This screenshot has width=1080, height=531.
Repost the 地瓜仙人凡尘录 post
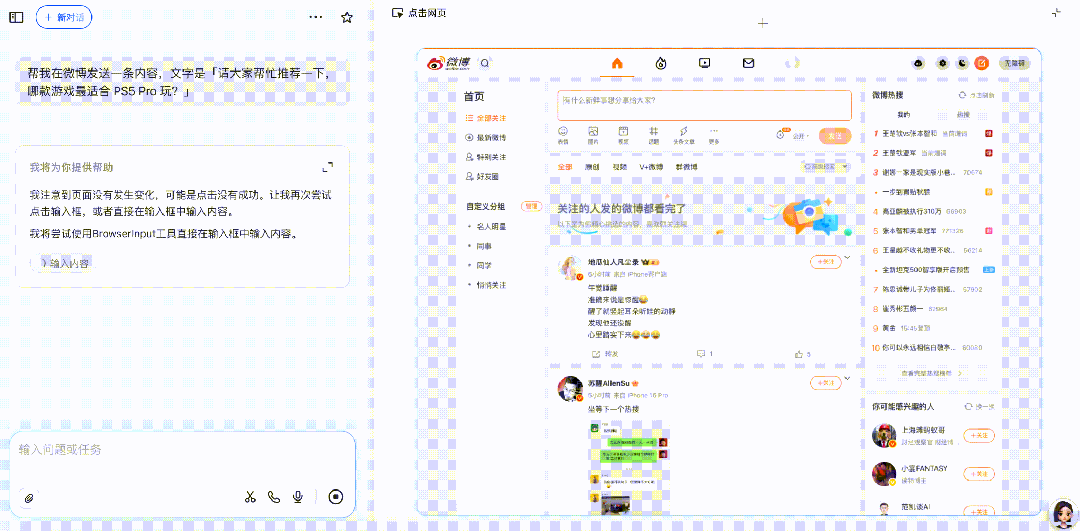605,354
